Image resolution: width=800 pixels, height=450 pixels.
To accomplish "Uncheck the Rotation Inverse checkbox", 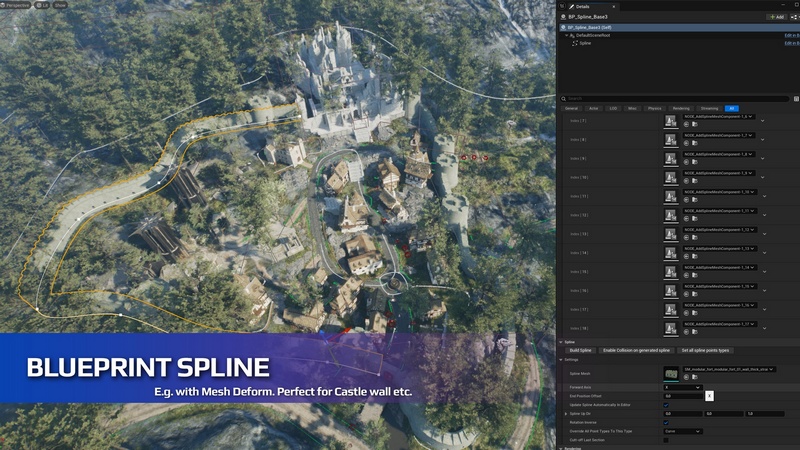I will point(667,422).
